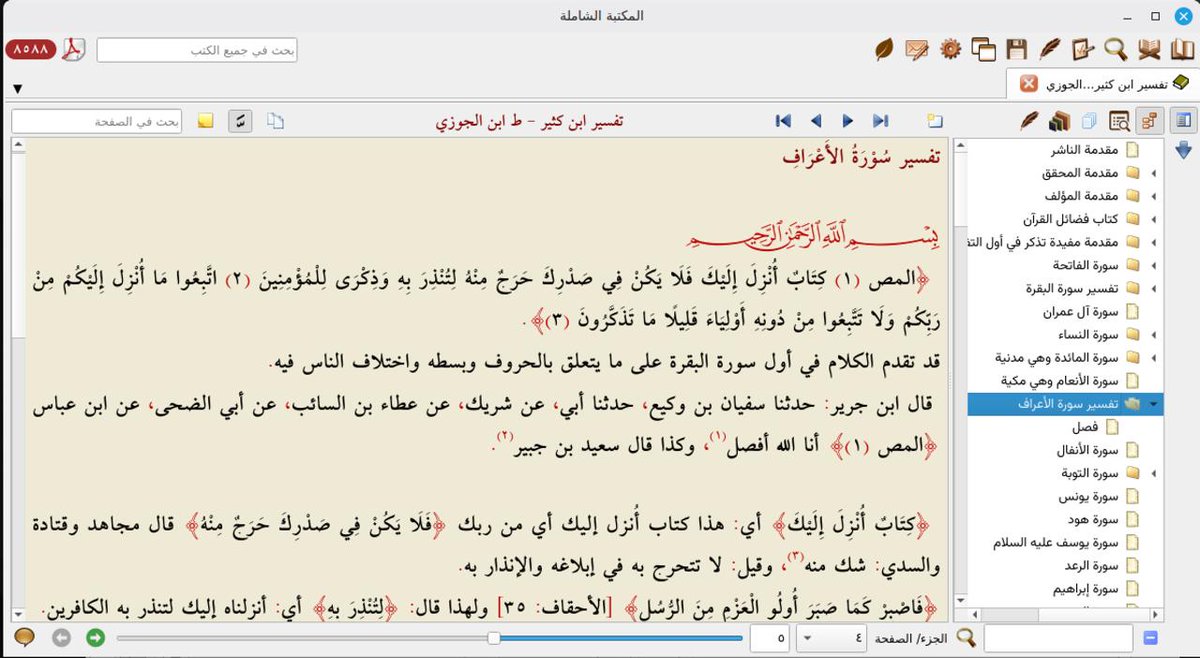Click the copy text icon left of title
The width and height of the screenshot is (1200, 658).
275,121
